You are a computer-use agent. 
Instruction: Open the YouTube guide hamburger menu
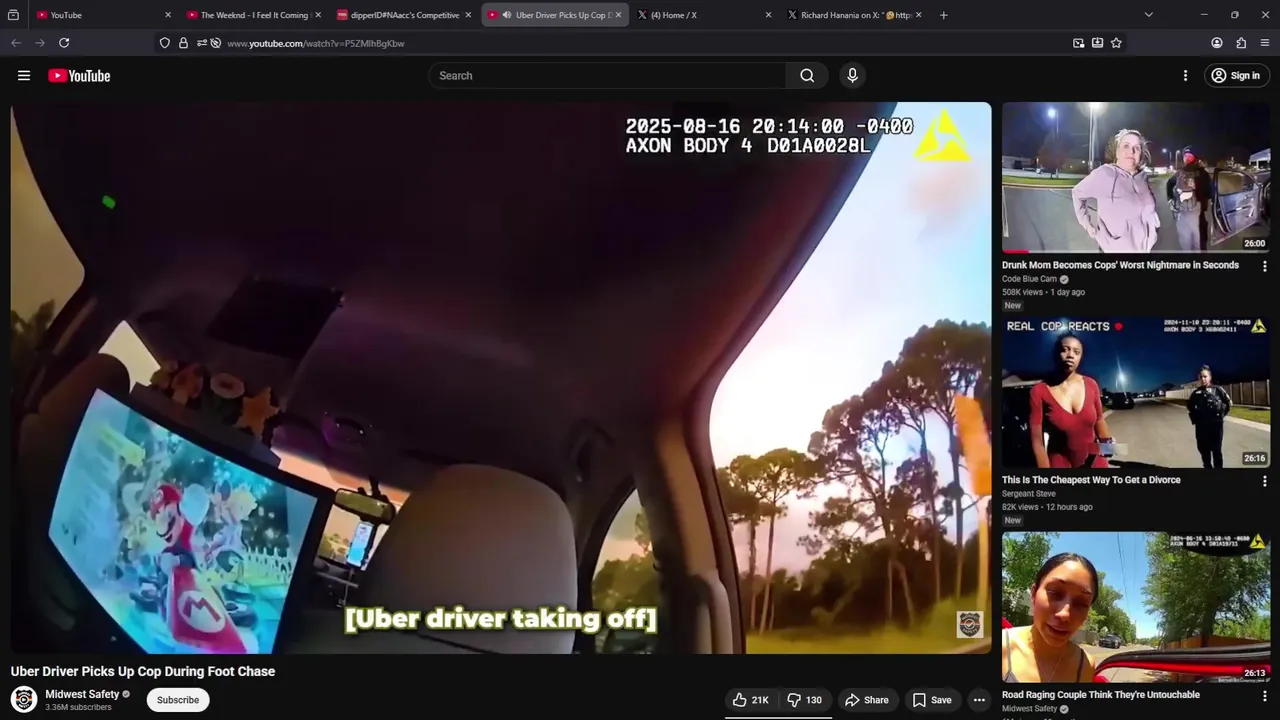(24, 76)
